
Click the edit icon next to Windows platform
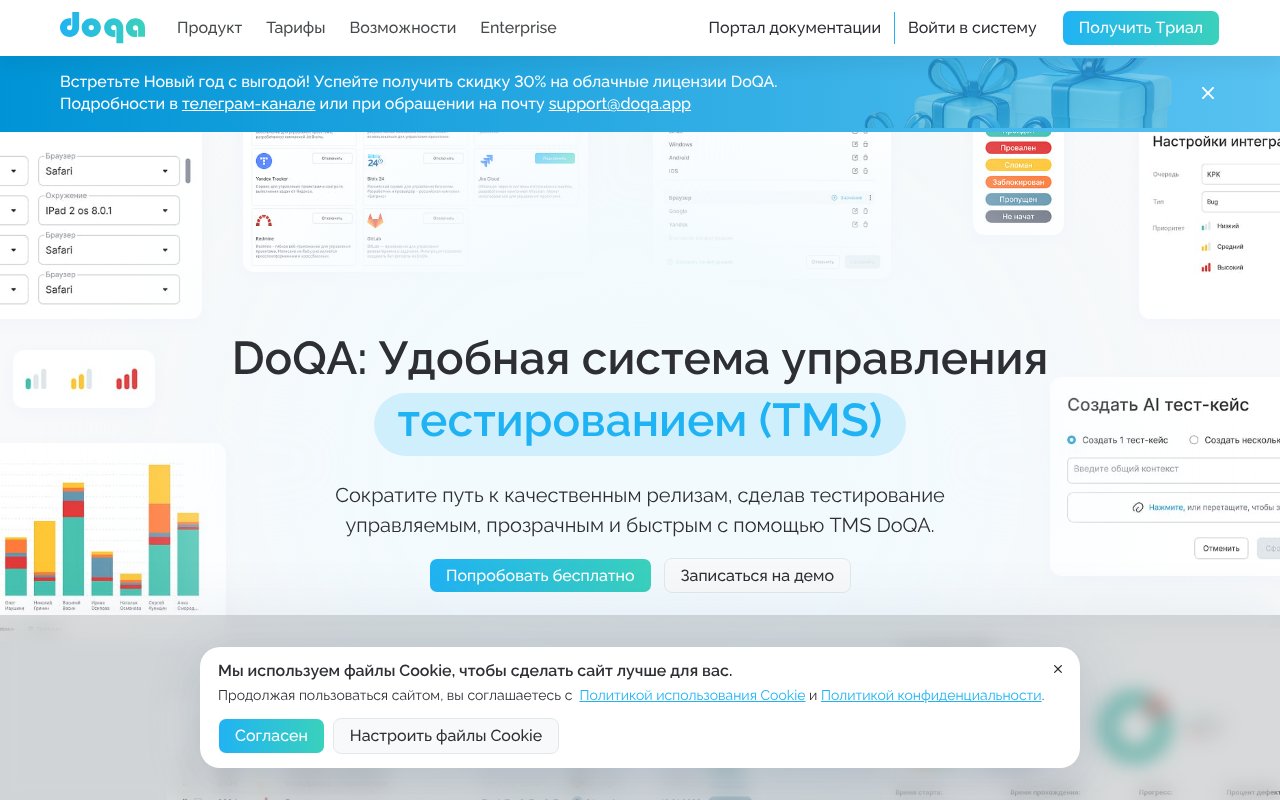pyautogui.click(x=855, y=144)
